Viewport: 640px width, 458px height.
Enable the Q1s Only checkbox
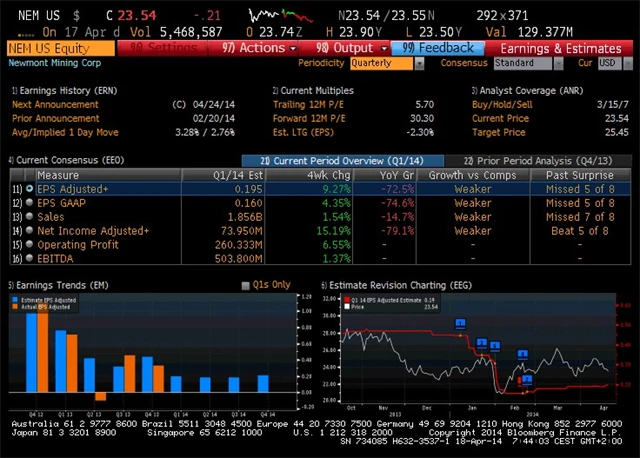coord(246,285)
